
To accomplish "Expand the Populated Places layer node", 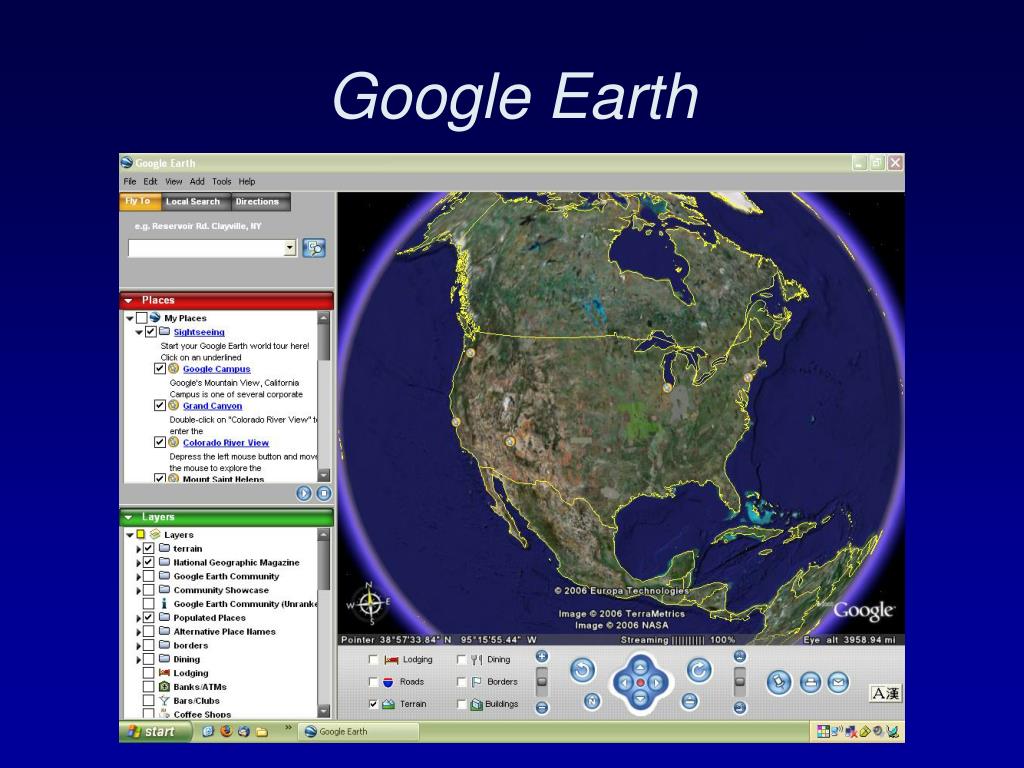I will pos(138,618).
